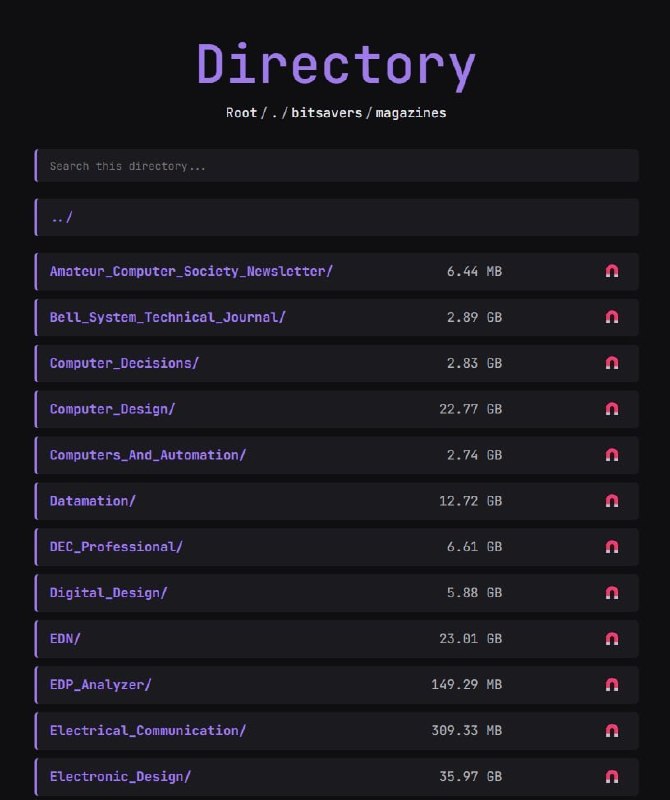The height and width of the screenshot is (800, 670).
Task: Click the magnet icon for Bell_System_Technical_Journal
Action: pyautogui.click(x=612, y=317)
